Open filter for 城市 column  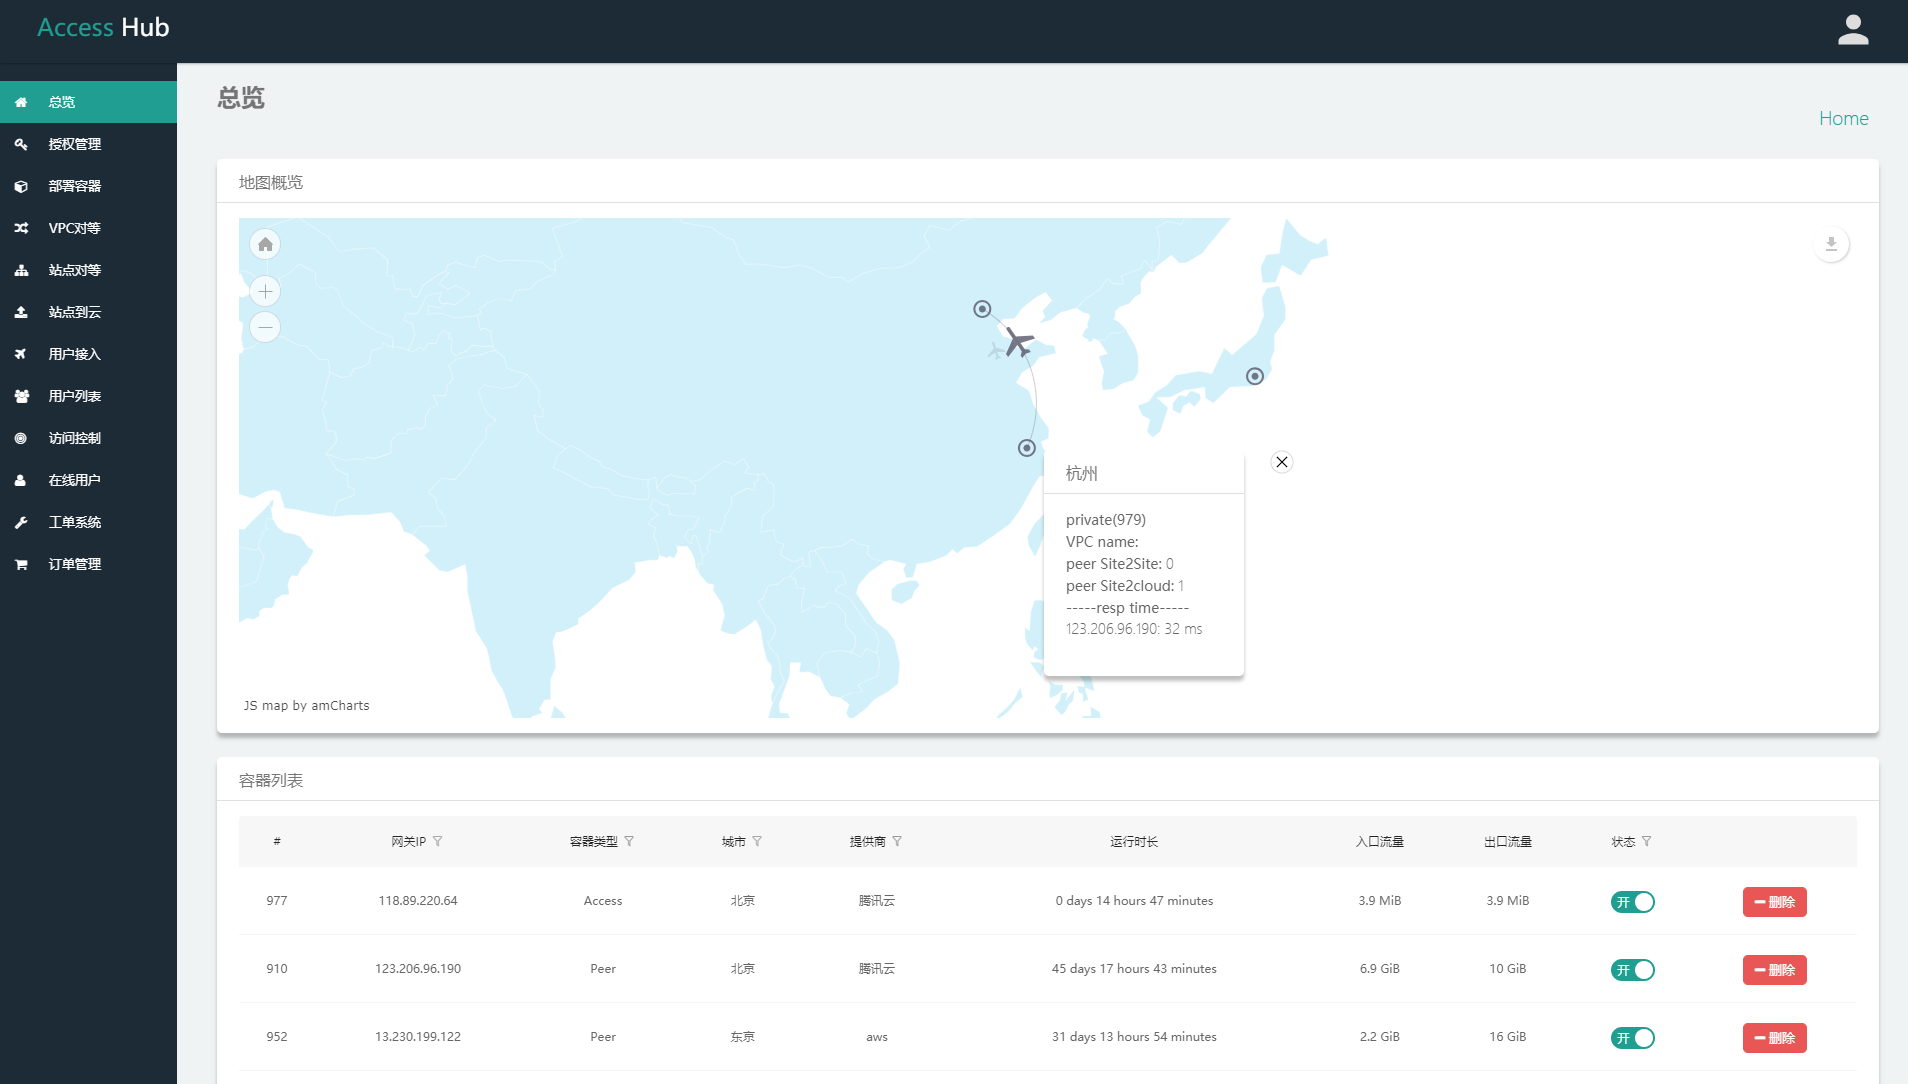click(x=757, y=841)
